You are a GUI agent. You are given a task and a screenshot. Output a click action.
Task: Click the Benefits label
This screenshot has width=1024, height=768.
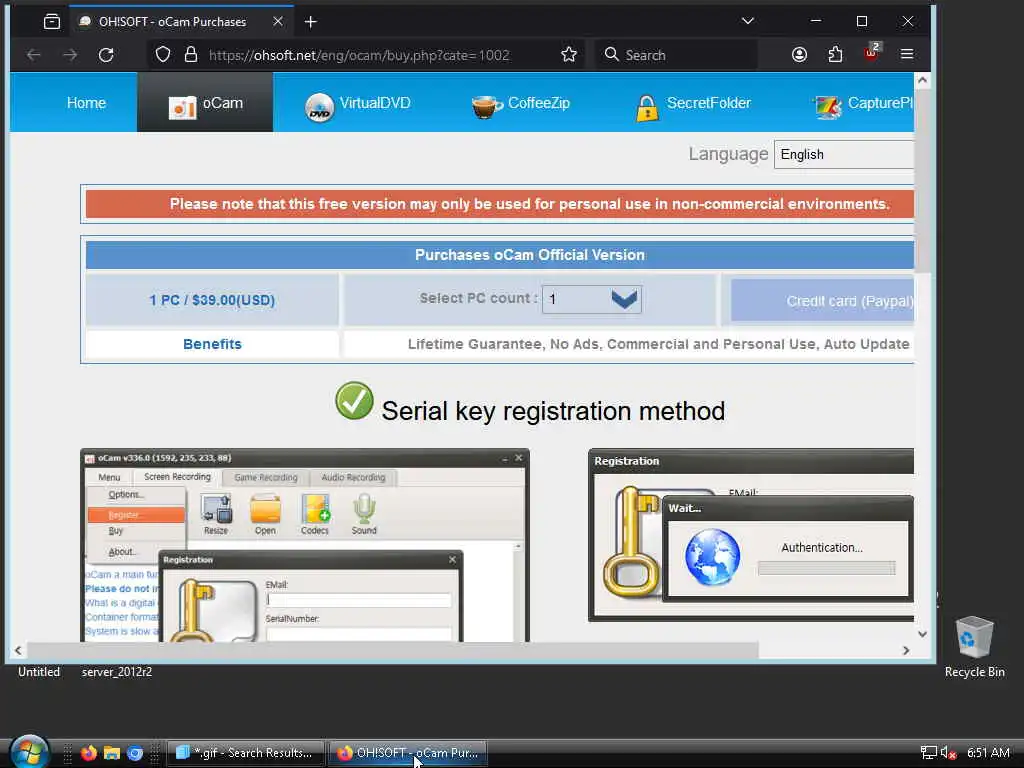click(212, 344)
